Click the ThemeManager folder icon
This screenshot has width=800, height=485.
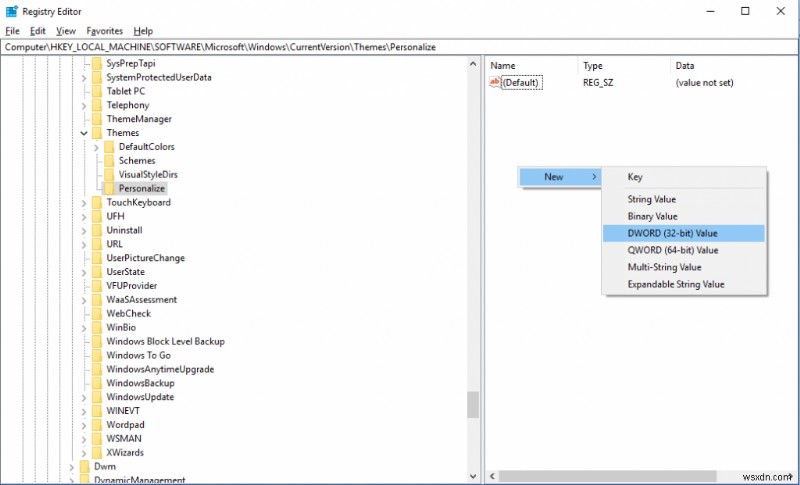pos(97,119)
